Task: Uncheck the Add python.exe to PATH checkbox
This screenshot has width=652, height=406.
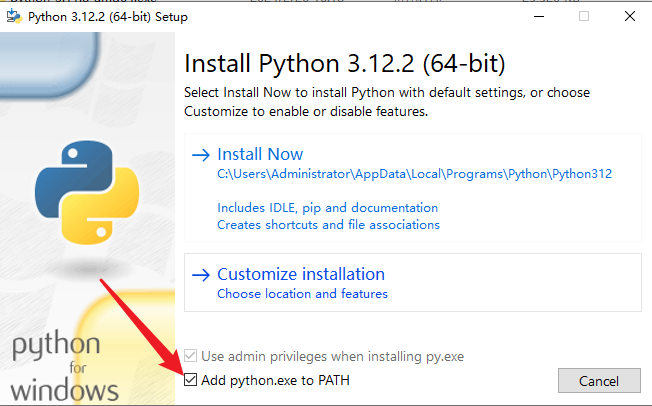Action: pos(191,380)
